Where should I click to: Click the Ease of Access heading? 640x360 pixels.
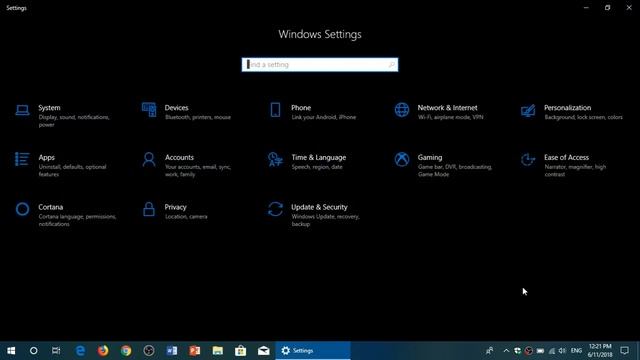(566, 158)
